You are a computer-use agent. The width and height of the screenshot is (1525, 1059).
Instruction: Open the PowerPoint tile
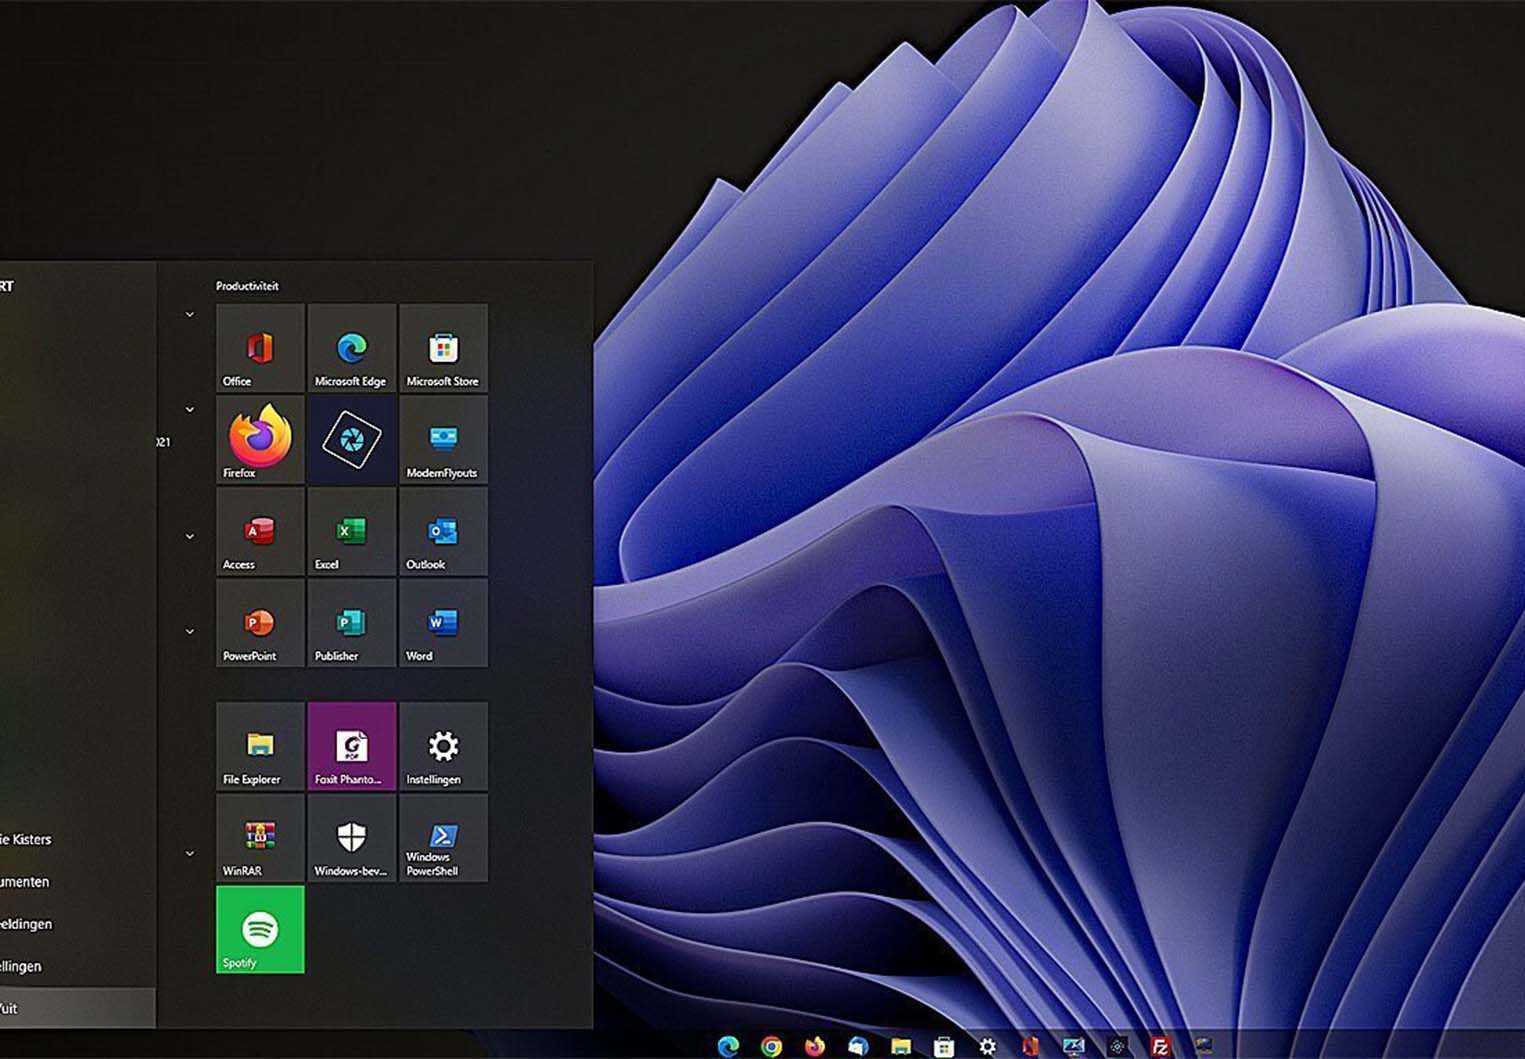point(260,623)
